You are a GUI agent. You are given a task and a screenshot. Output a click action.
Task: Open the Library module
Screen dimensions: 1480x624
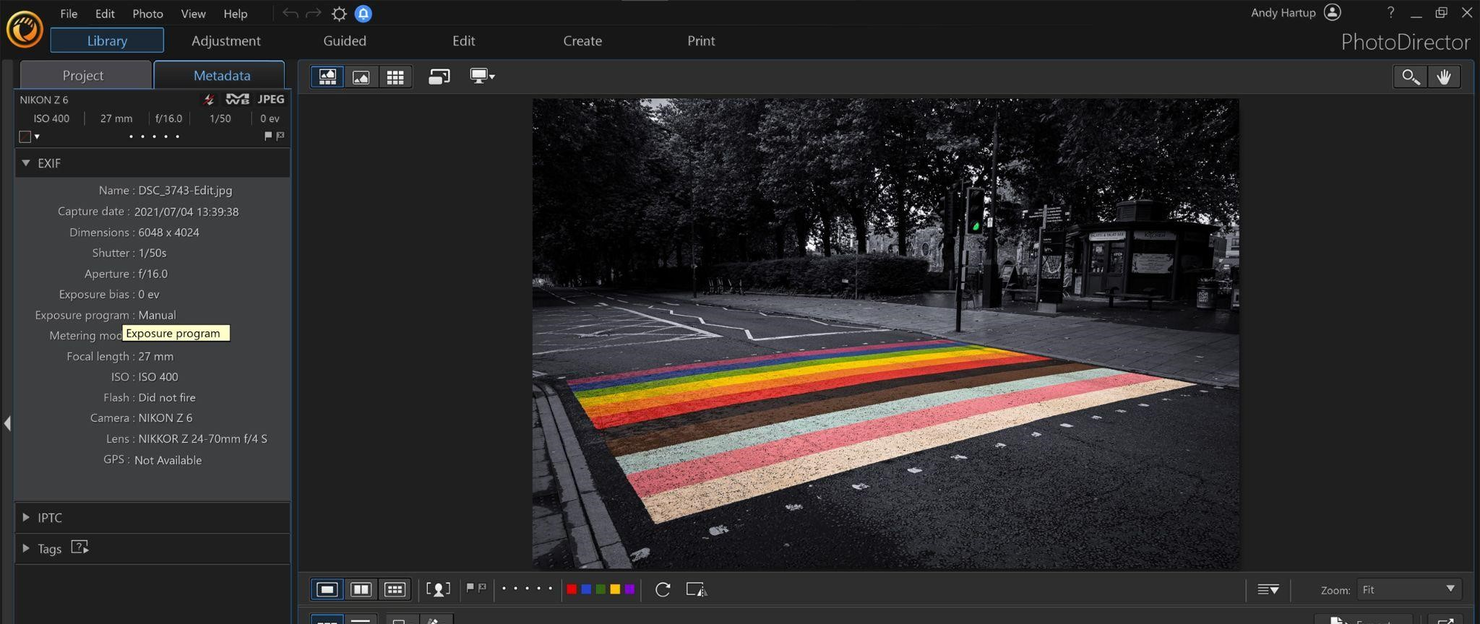107,41
